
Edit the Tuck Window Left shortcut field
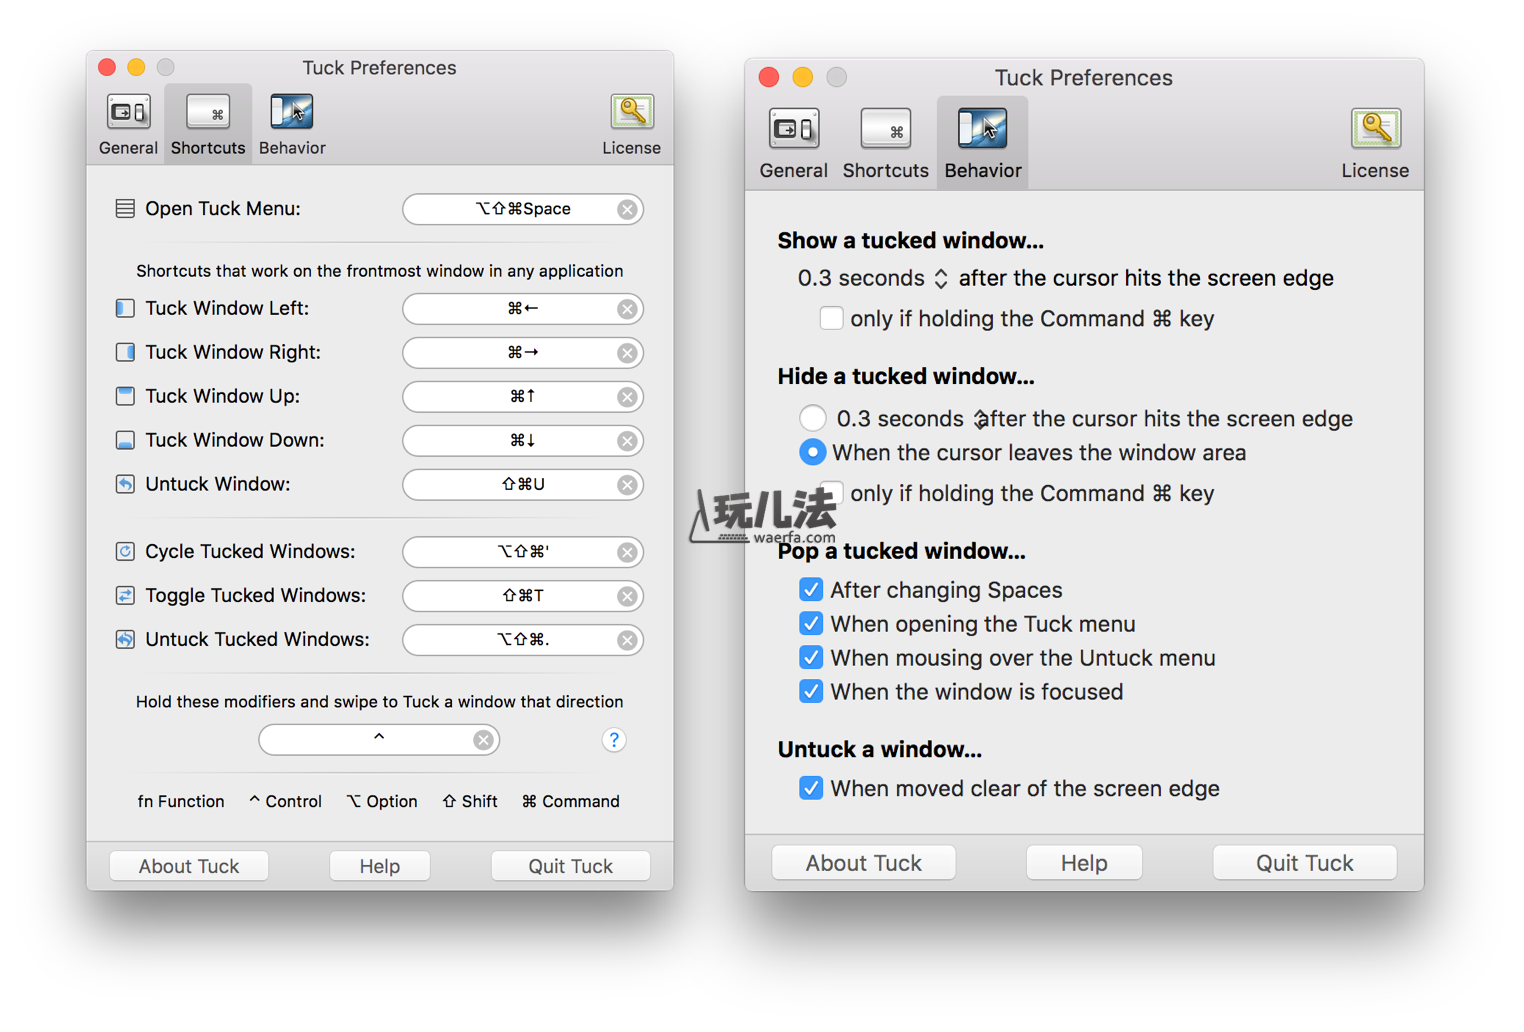[x=523, y=309]
